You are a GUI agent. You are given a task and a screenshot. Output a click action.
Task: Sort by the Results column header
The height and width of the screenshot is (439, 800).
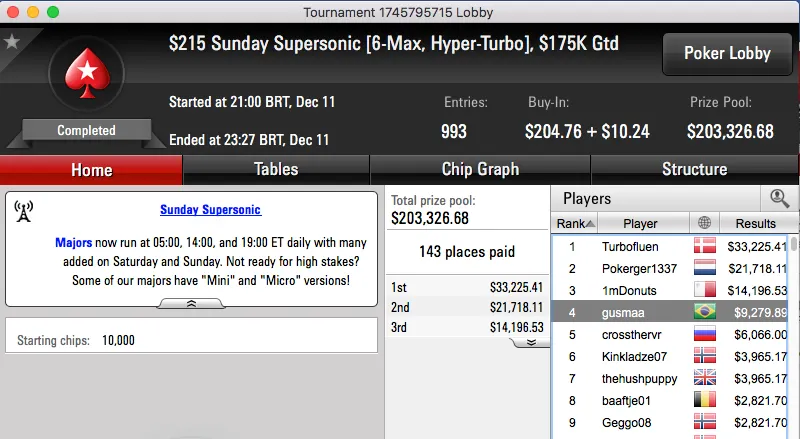754,223
